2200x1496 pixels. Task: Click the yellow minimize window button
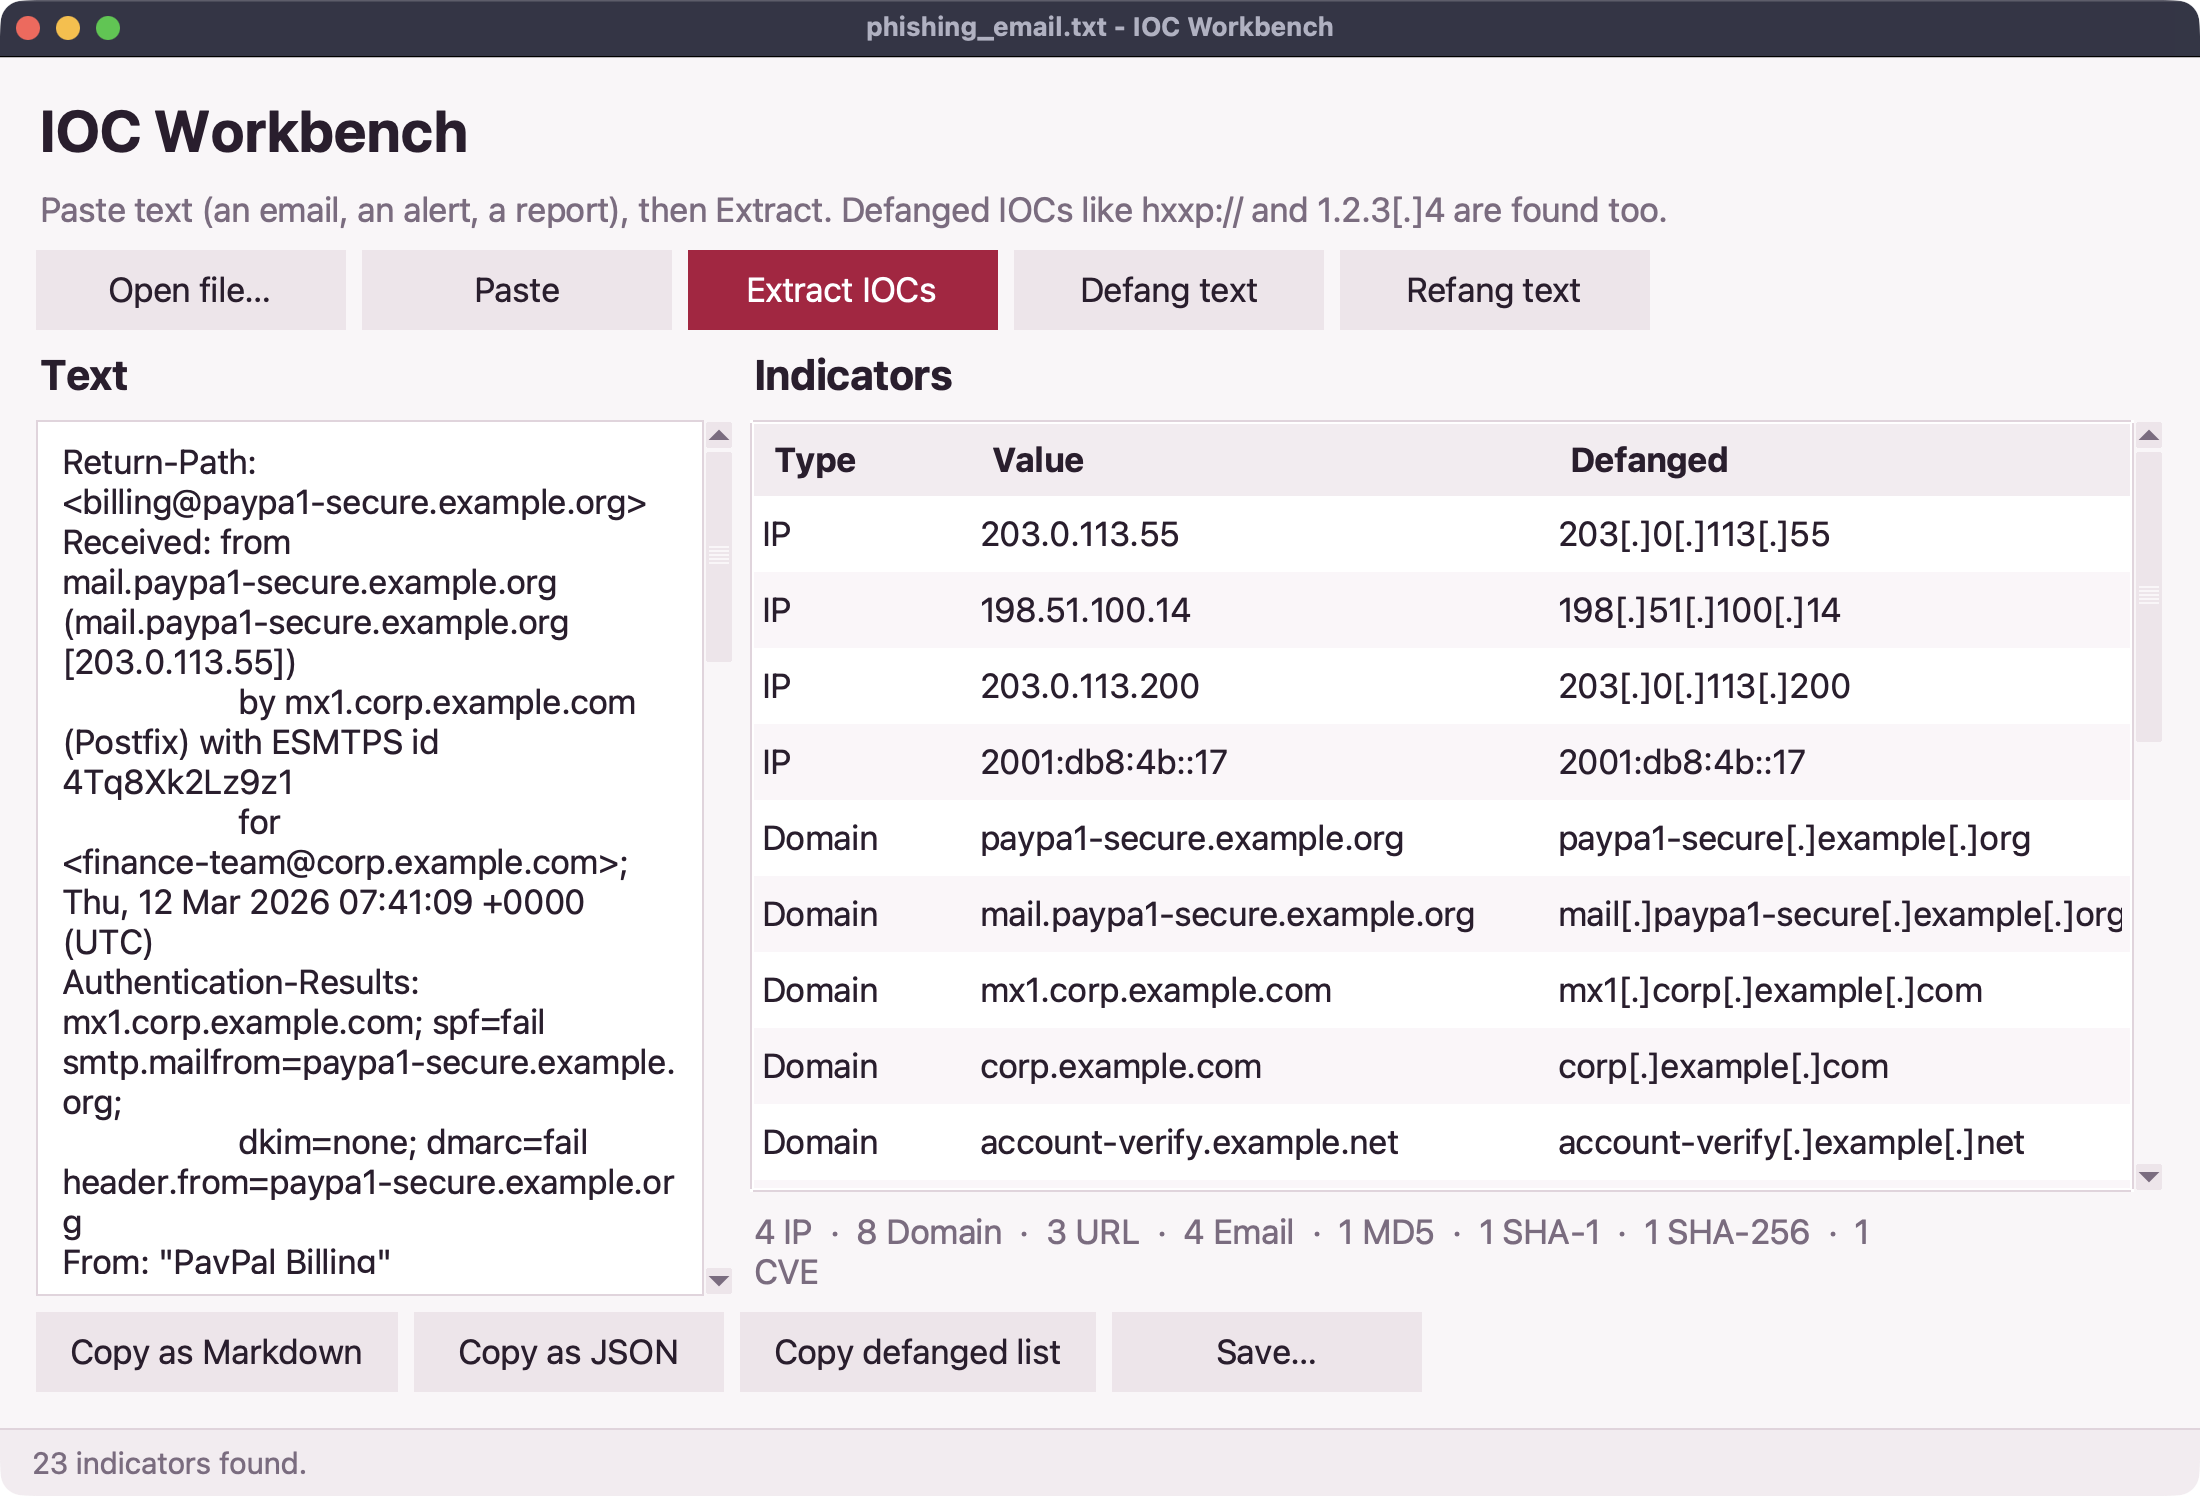[68, 28]
